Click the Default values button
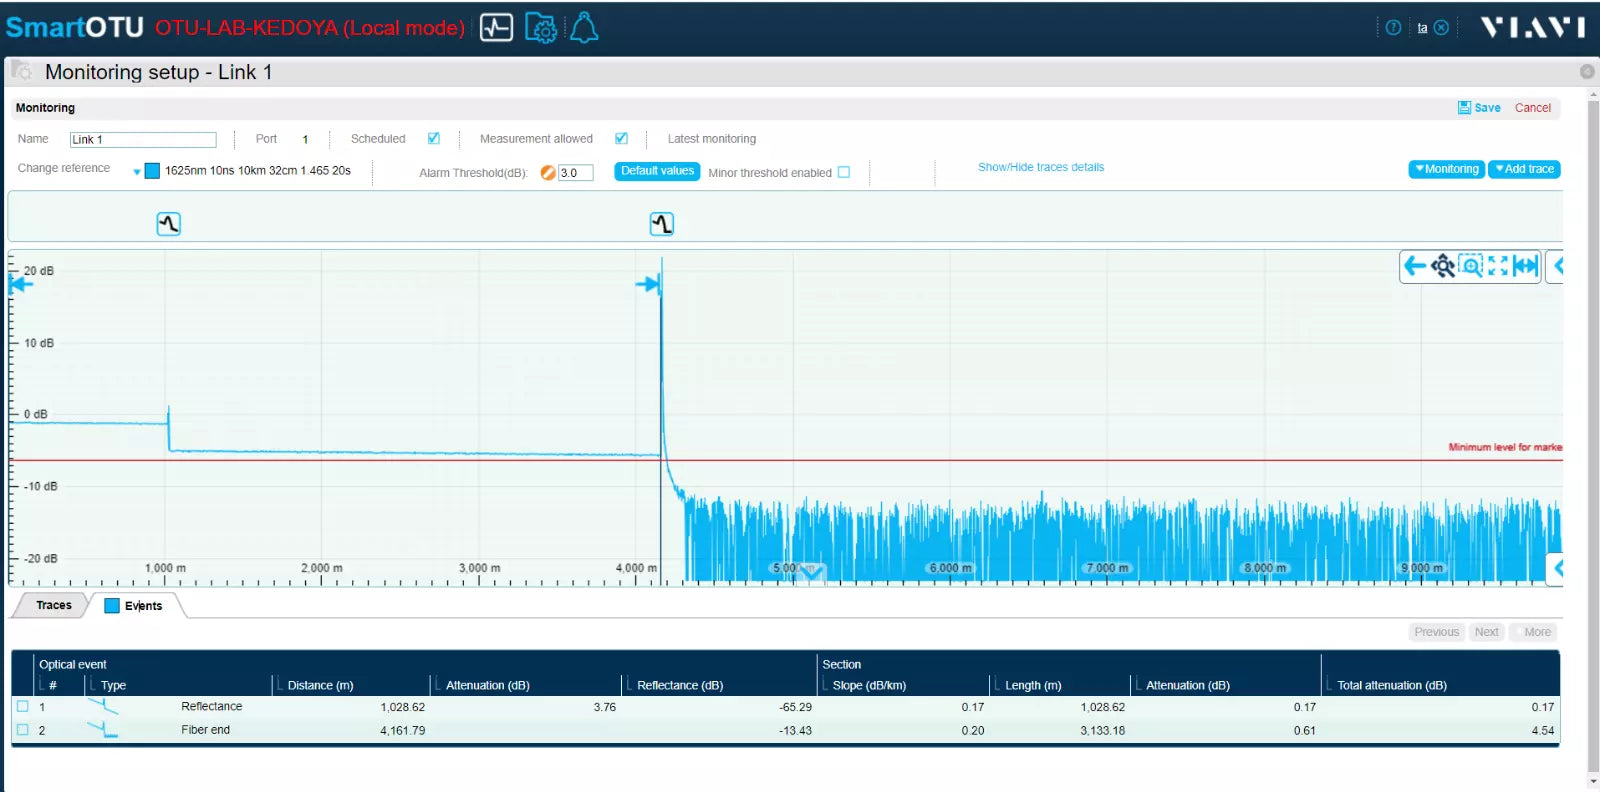 click(x=657, y=171)
